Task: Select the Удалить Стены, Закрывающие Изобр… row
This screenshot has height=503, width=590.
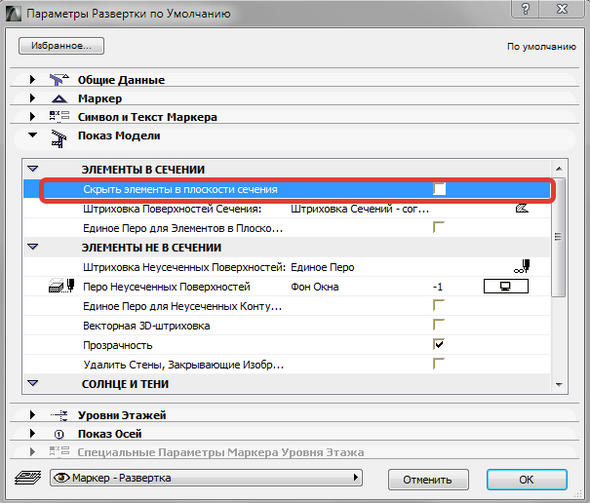Action: click(287, 364)
